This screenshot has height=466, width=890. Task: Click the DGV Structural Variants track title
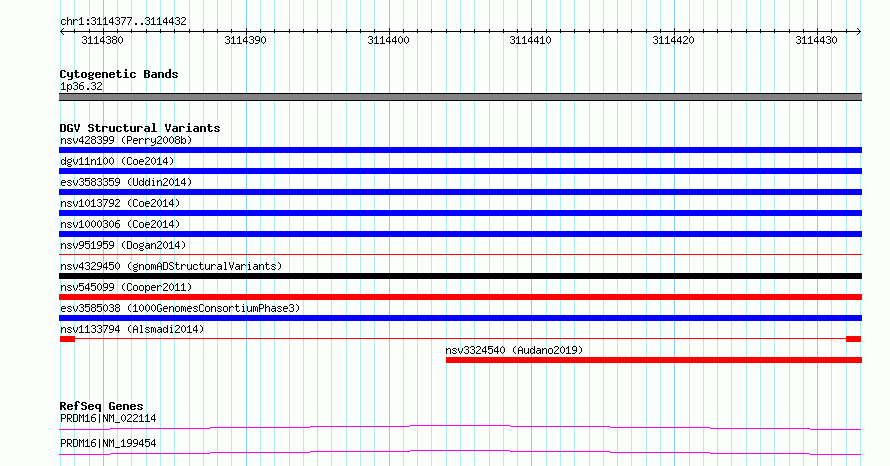coord(140,128)
